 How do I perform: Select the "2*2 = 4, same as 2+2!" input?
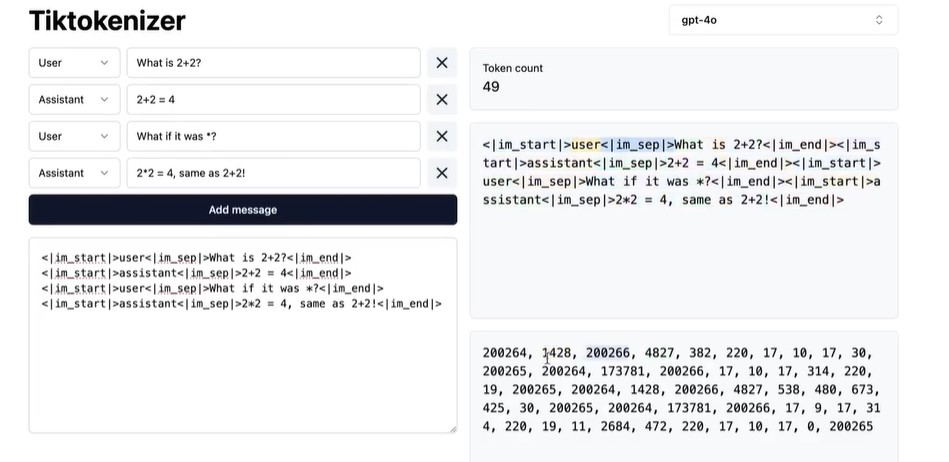[x=272, y=173]
